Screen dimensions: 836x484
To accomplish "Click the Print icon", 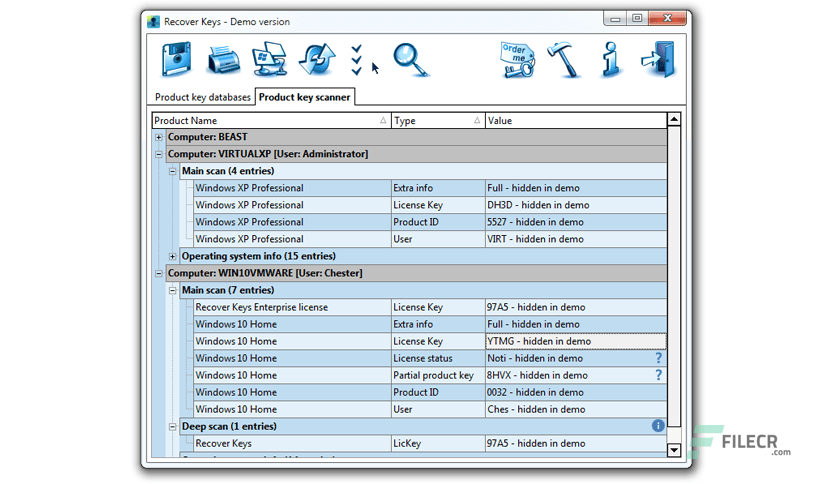I will [223, 60].
